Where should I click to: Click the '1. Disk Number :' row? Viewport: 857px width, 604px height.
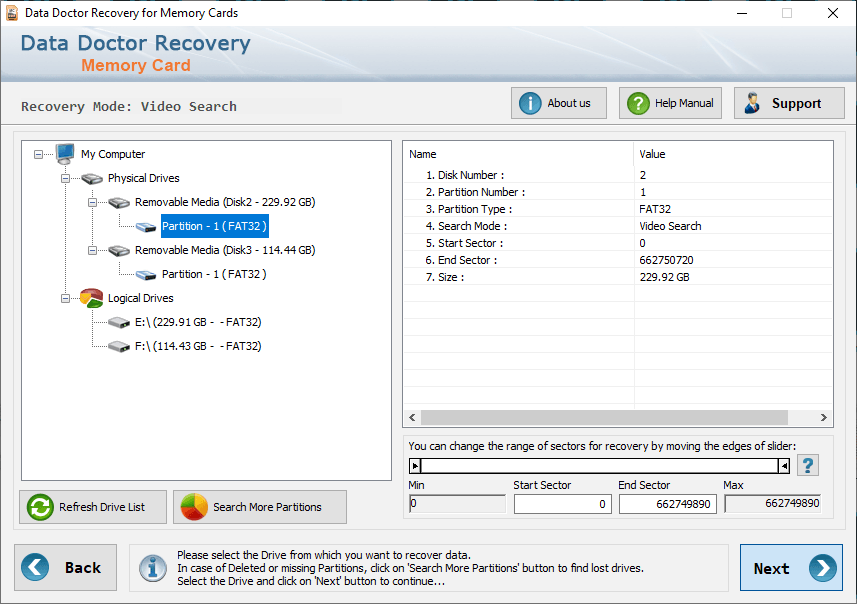pos(618,175)
